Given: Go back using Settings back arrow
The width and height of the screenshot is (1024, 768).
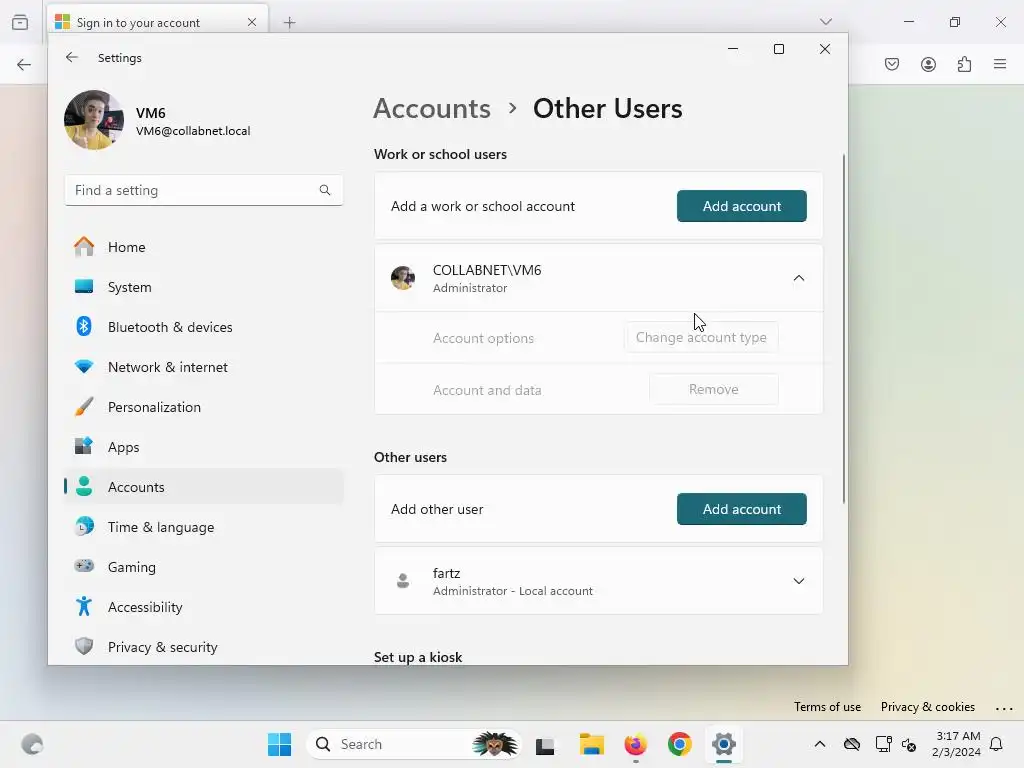Looking at the screenshot, I should [72, 57].
